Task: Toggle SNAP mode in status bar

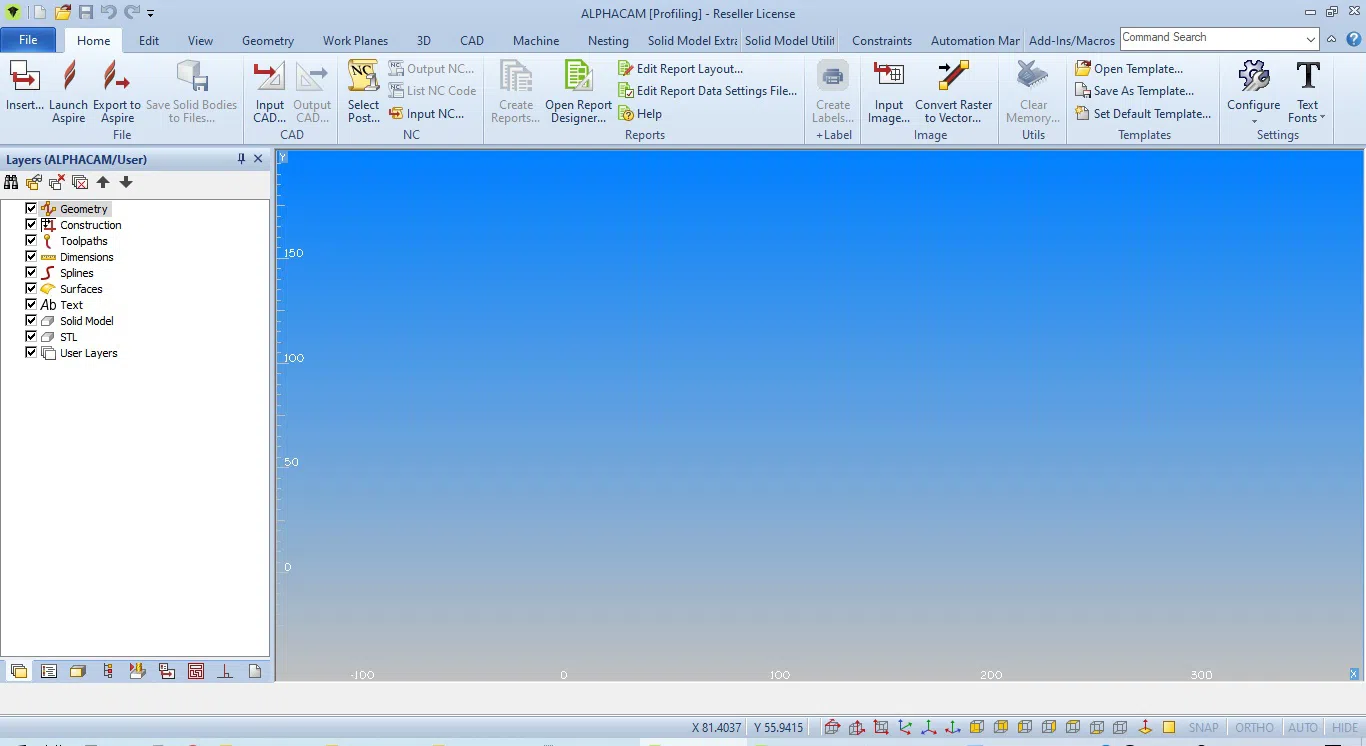Action: click(1203, 728)
